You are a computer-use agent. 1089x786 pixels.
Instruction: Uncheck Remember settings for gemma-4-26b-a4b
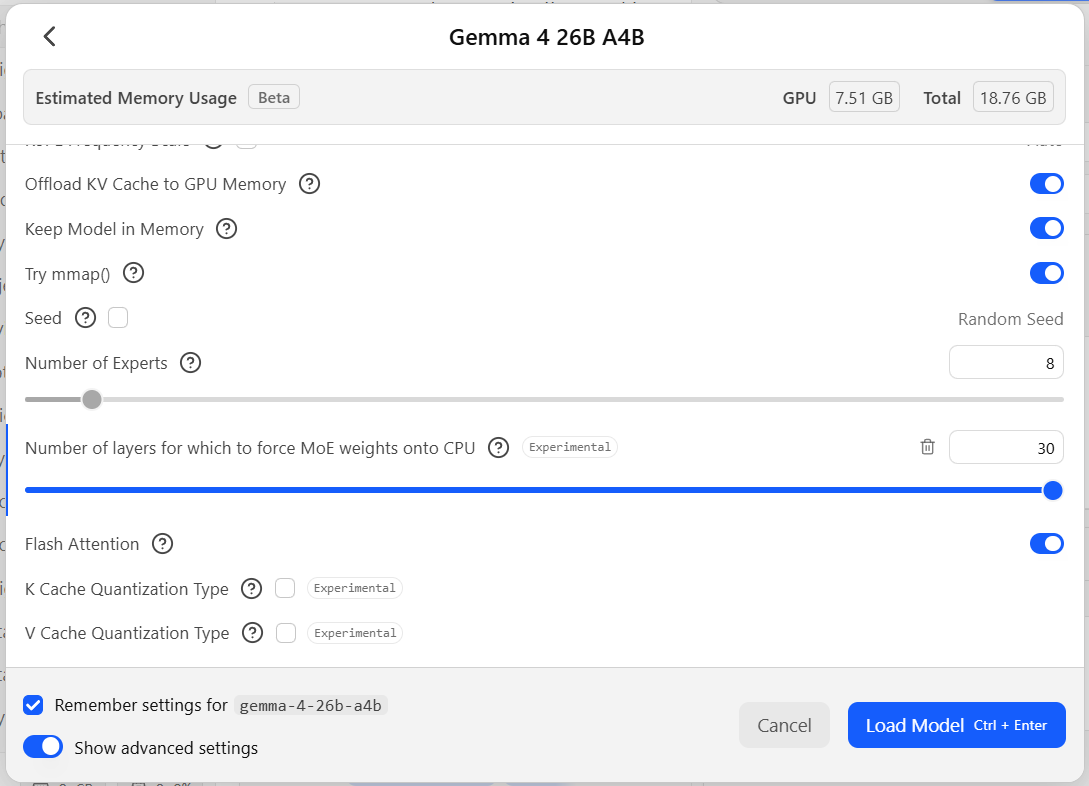pyautogui.click(x=34, y=705)
